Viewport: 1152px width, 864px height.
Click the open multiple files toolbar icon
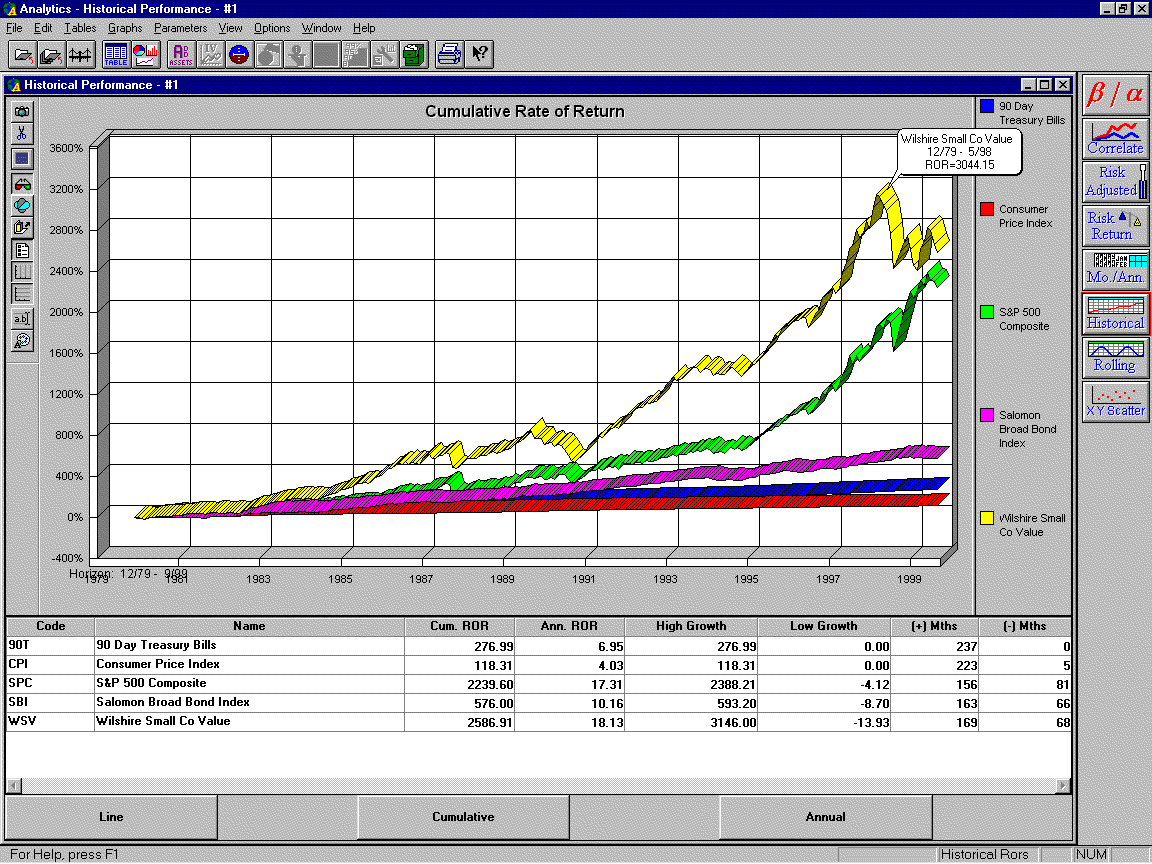tap(51, 54)
